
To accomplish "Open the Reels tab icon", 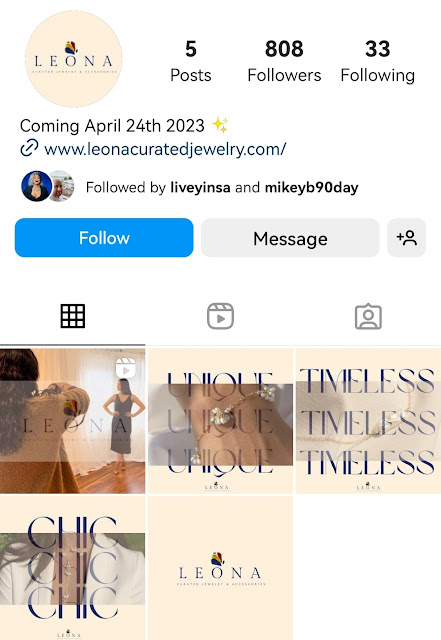I will pos(220,316).
